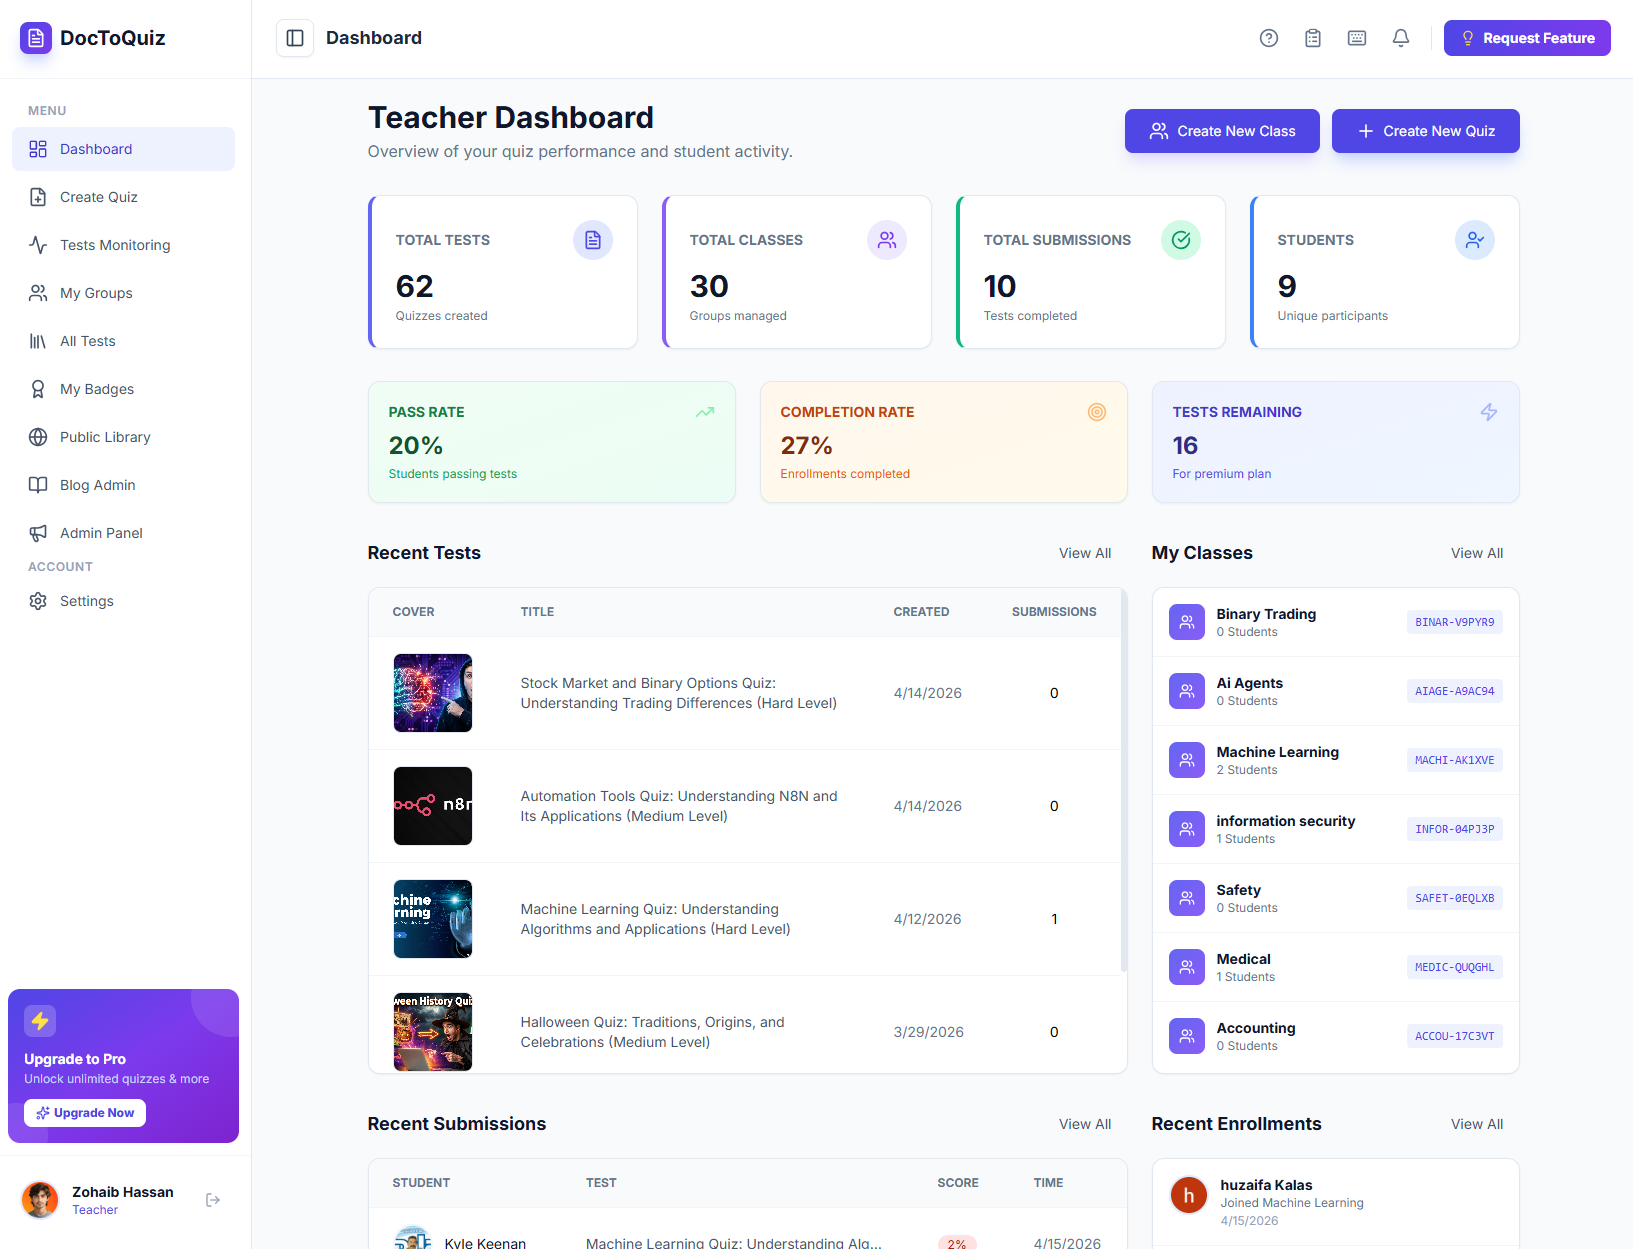1633x1249 pixels.
Task: Open Public Library in sidebar
Action: click(124, 437)
